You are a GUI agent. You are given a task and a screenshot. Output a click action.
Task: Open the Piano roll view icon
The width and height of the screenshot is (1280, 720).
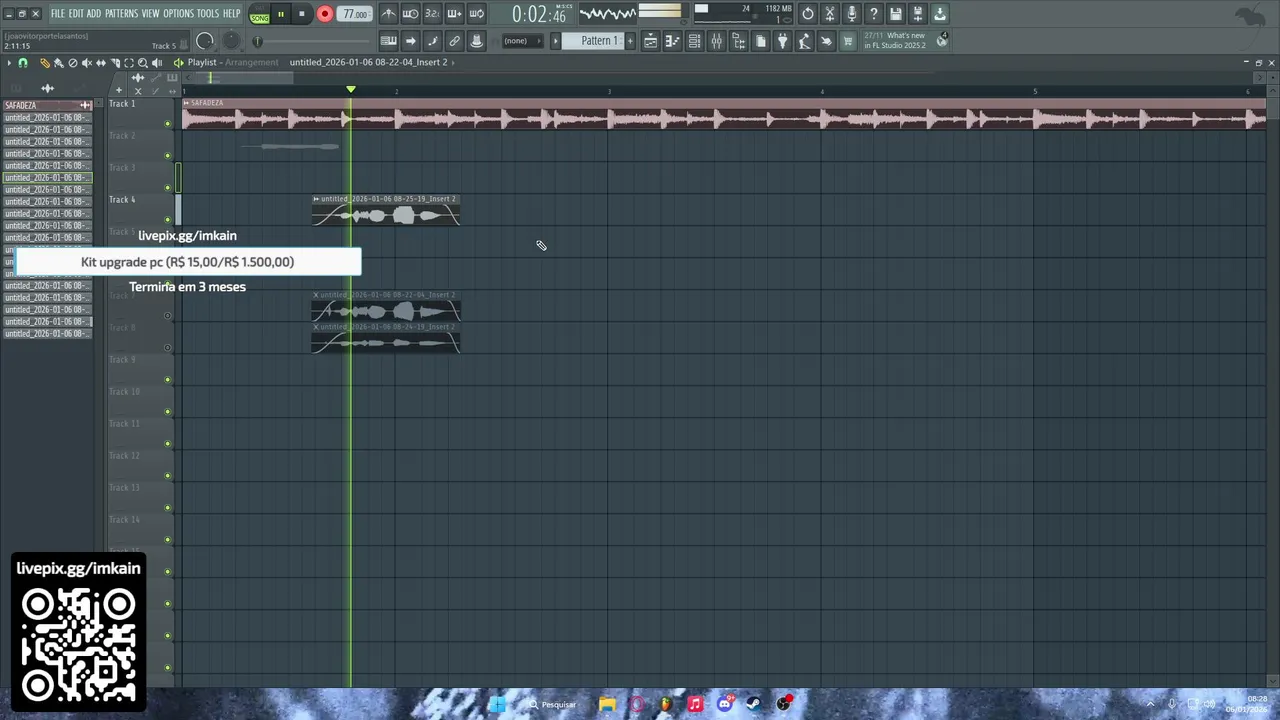click(x=672, y=41)
